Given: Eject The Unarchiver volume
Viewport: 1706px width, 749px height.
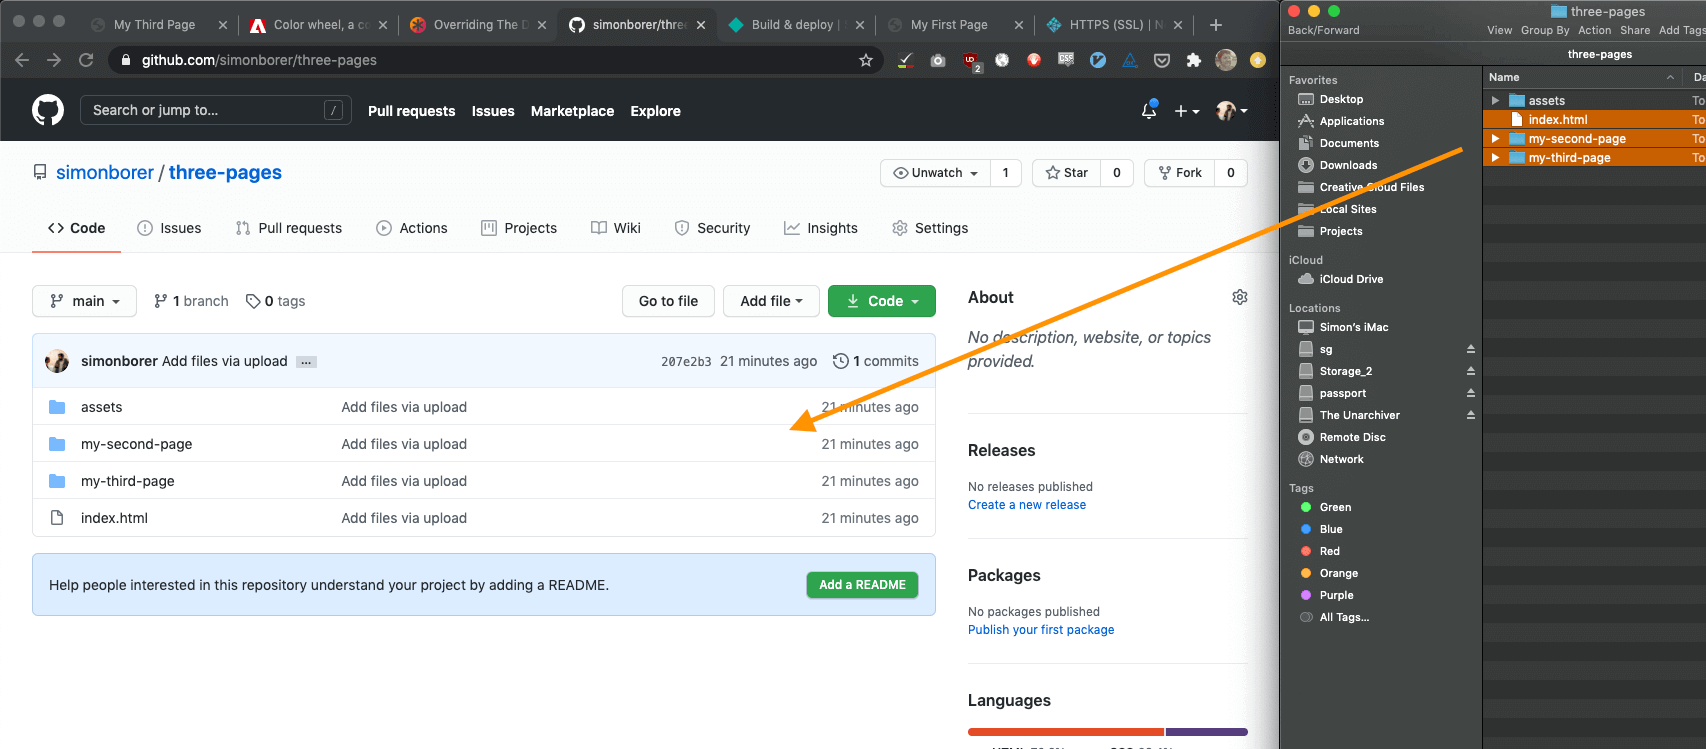Looking at the screenshot, I should point(1471,415).
